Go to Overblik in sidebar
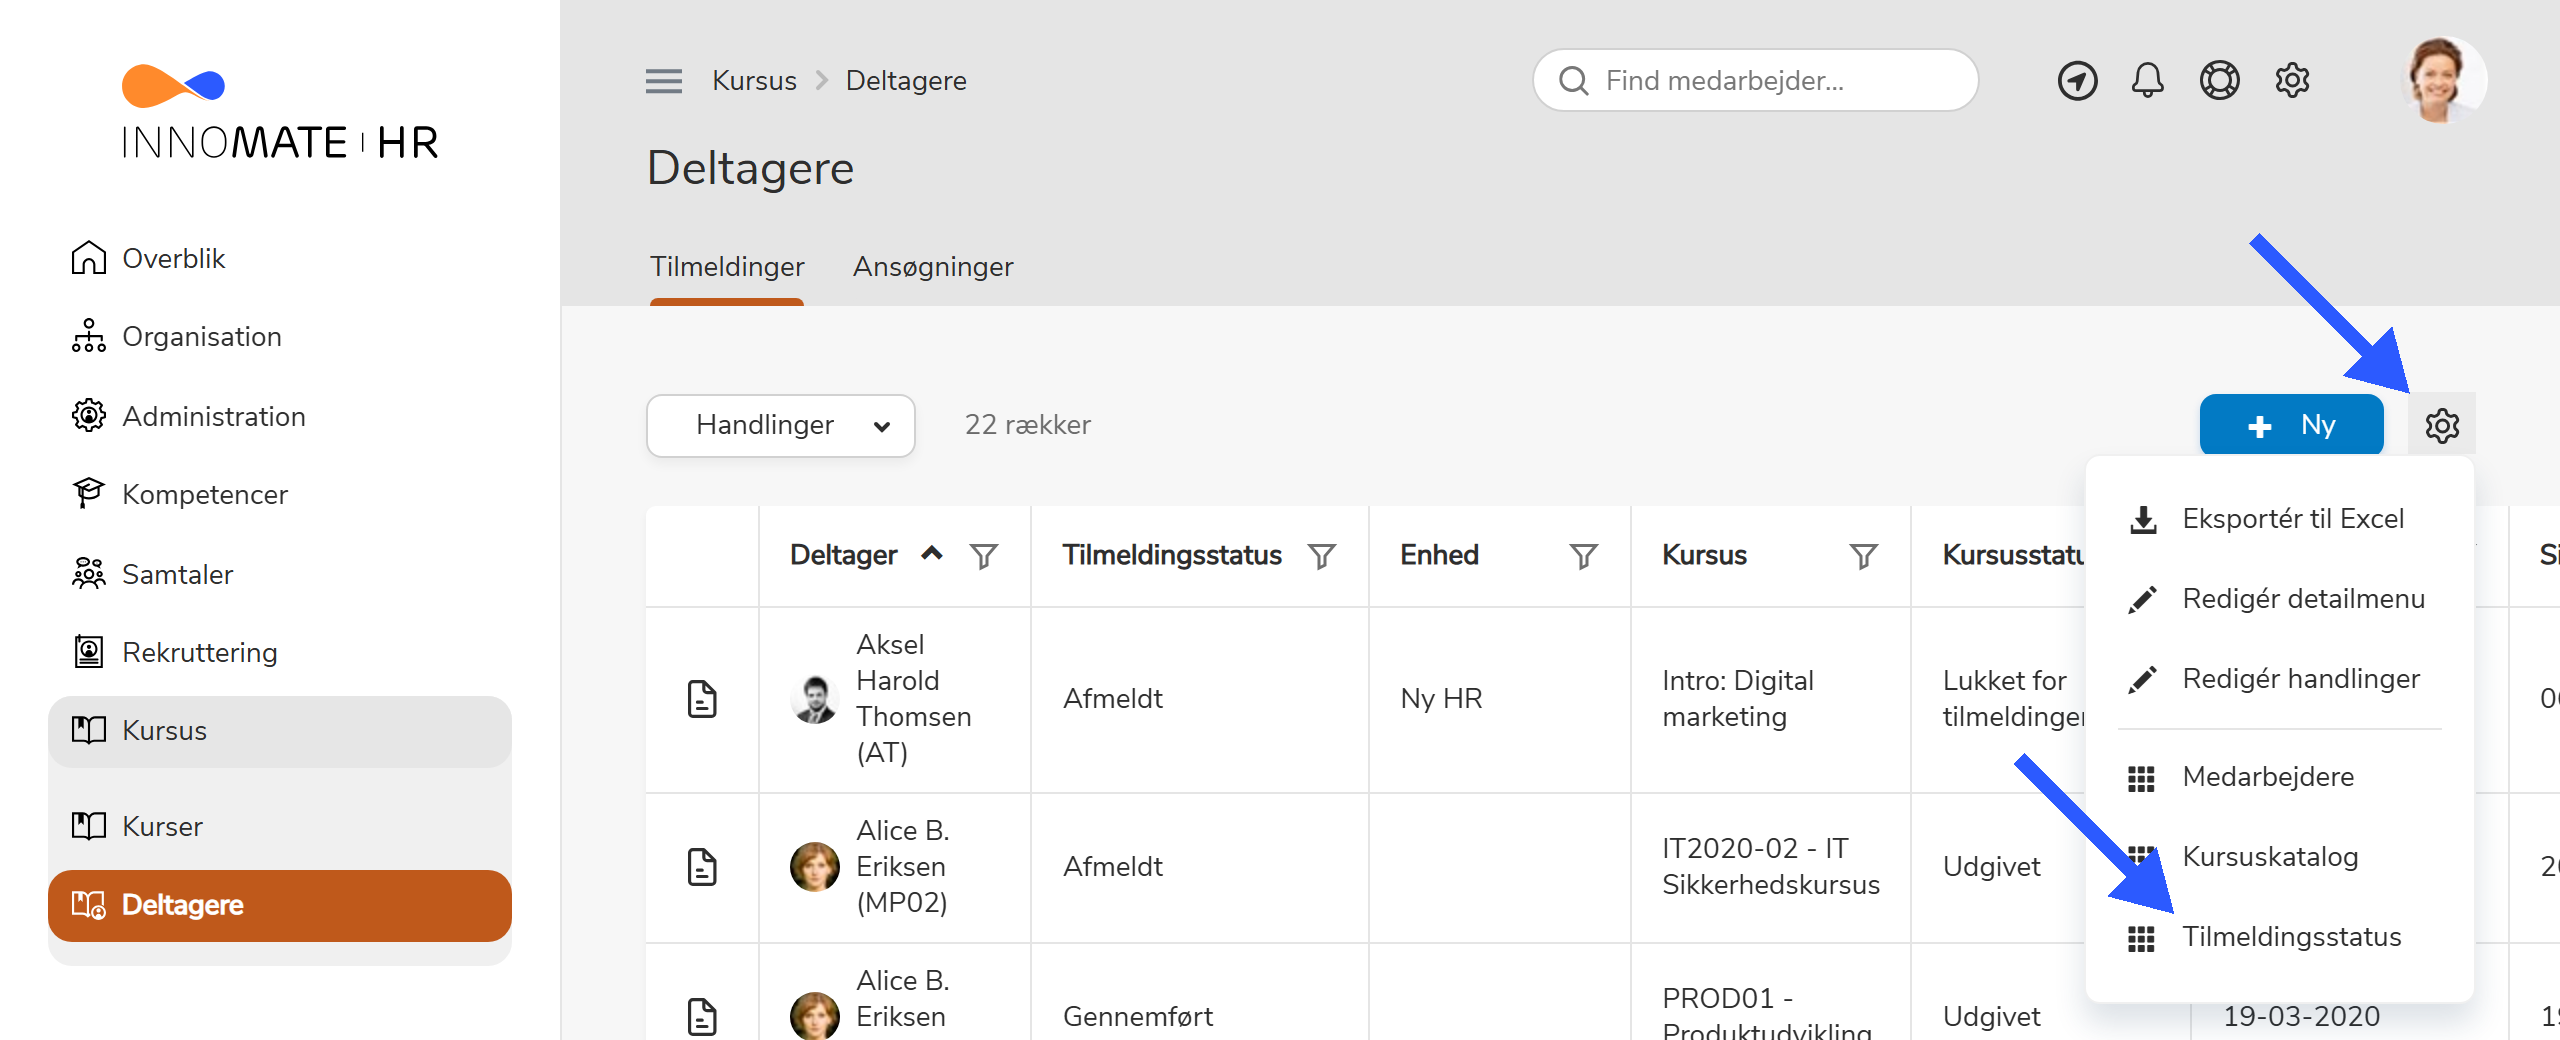Screen dimensions: 2560x1040 [x=280, y=258]
